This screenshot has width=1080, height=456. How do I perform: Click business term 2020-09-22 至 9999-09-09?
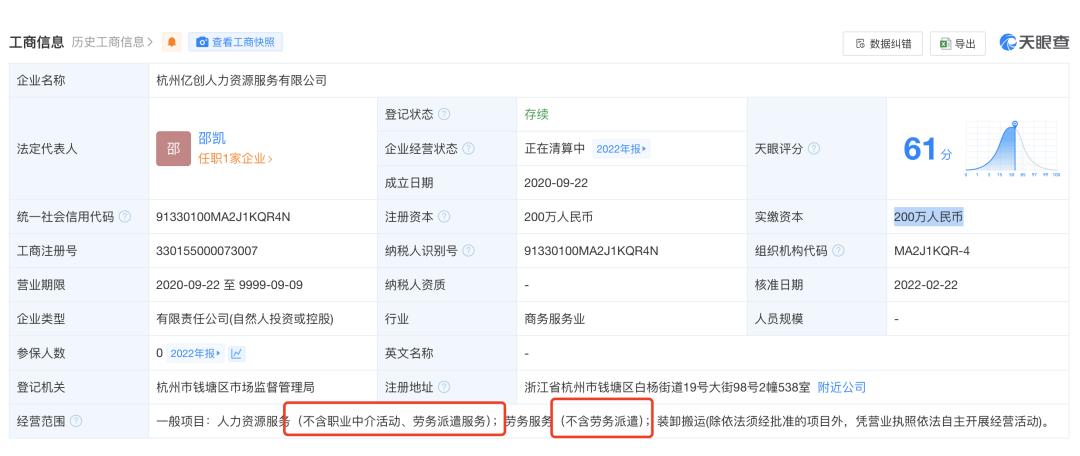(x=229, y=284)
